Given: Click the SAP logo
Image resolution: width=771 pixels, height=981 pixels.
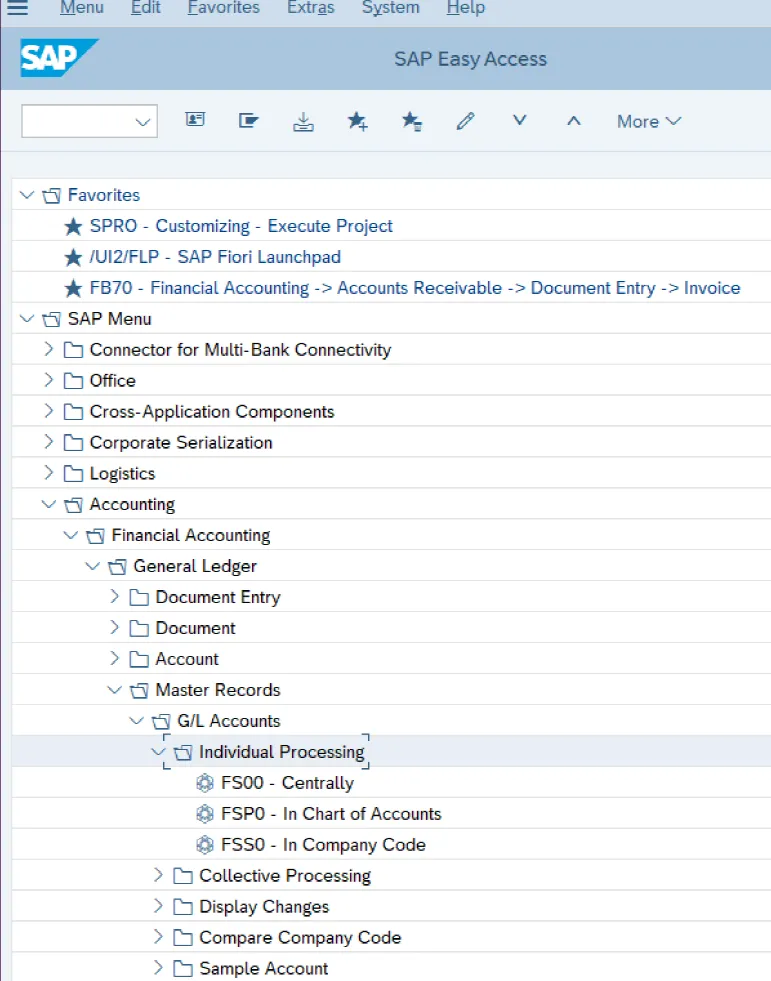Looking at the screenshot, I should 59,58.
